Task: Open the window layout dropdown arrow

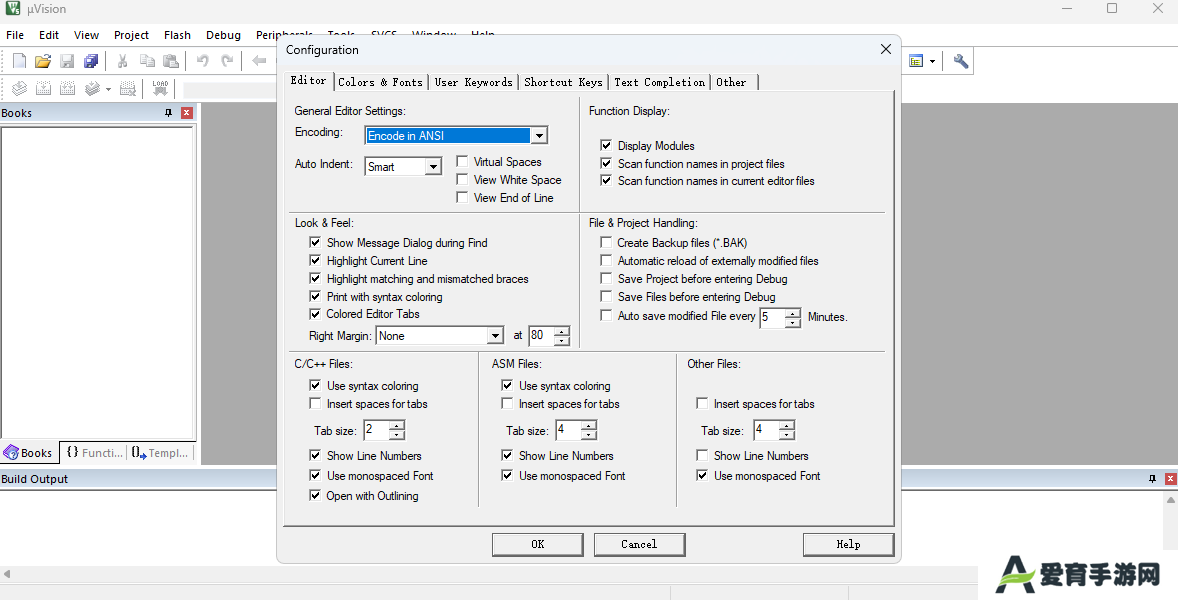Action: coord(932,62)
